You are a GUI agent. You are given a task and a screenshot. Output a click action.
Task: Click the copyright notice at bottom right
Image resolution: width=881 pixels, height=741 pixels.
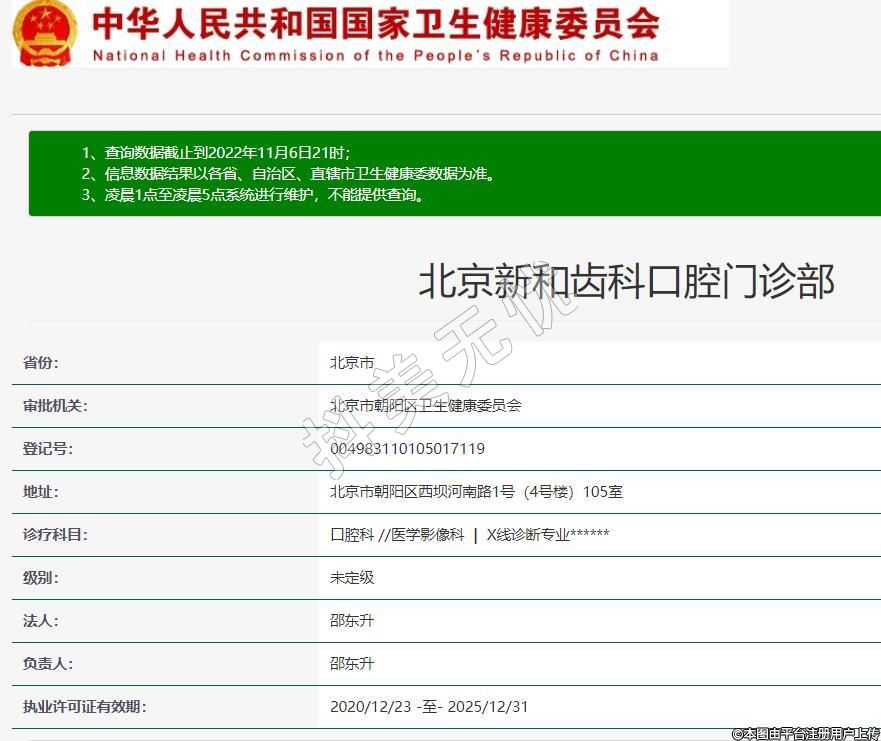(x=805, y=733)
